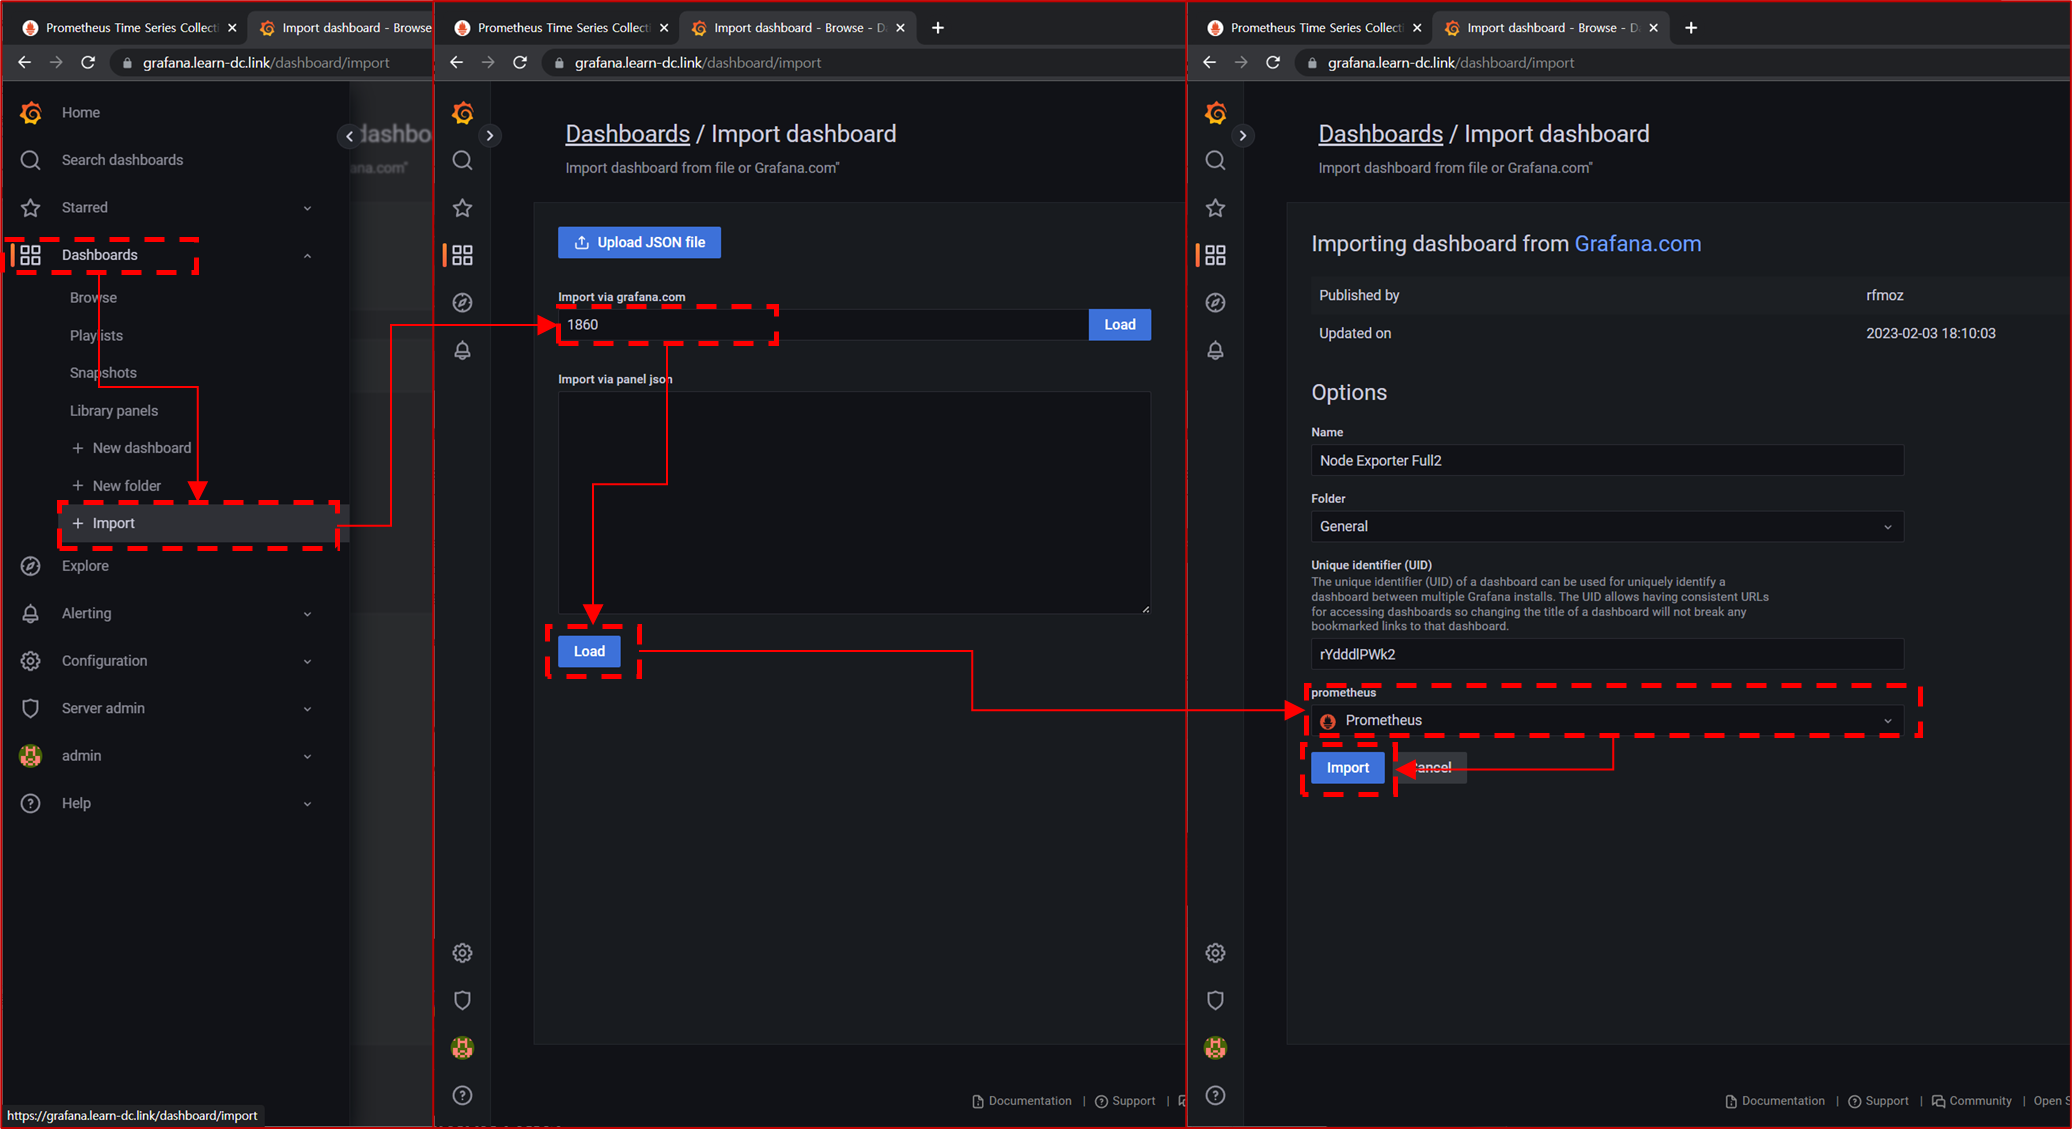
Task: Select the Import menu entry under Dashboards
Action: coord(114,523)
